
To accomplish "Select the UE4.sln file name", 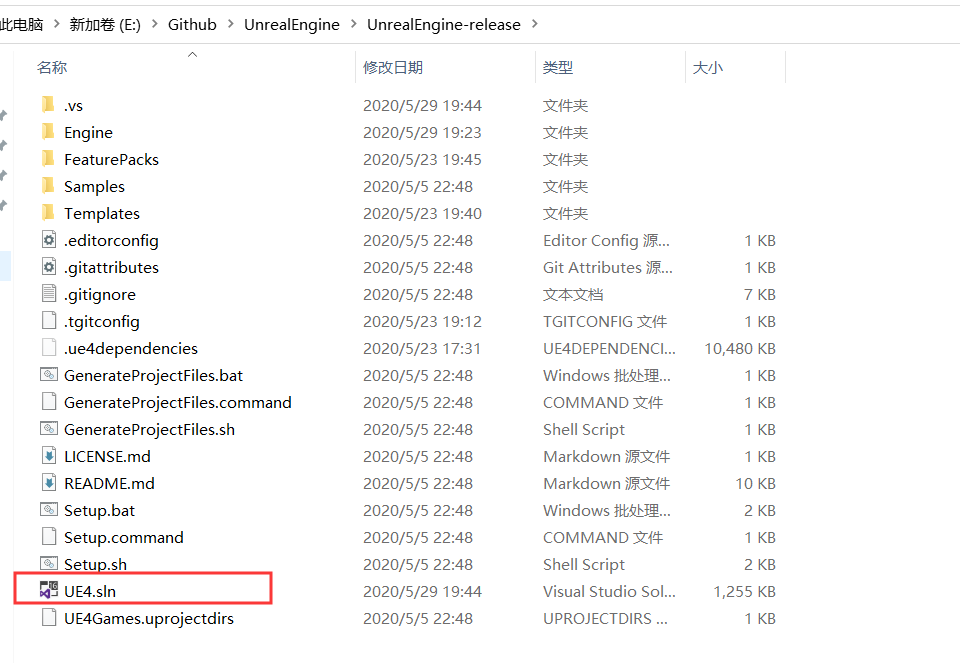I will pos(90,591).
